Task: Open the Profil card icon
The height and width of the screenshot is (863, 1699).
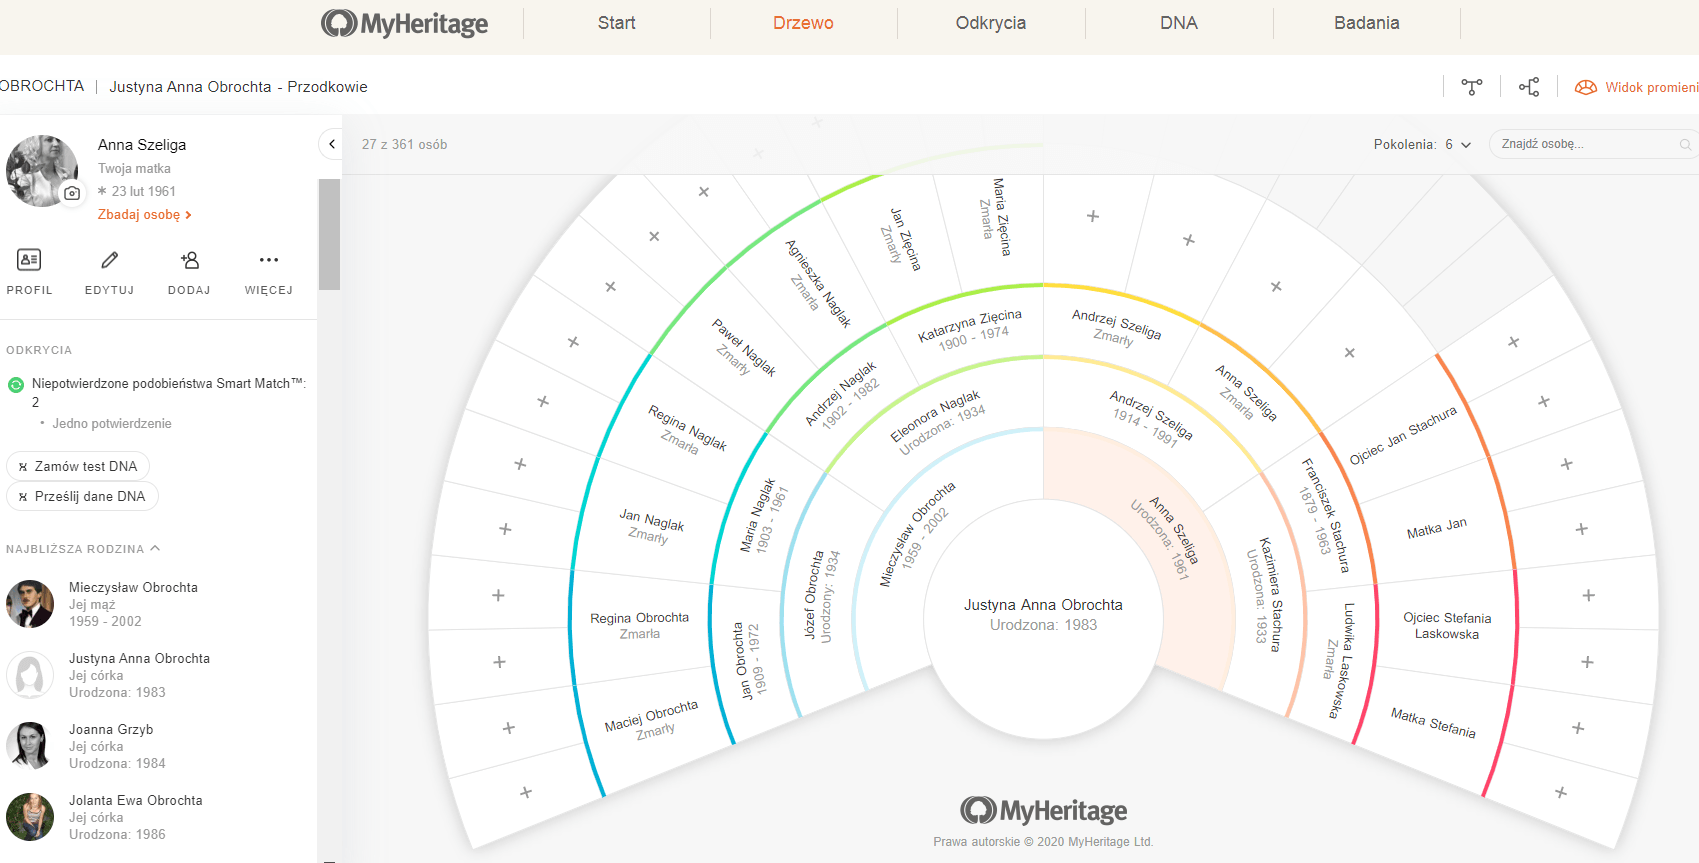Action: [29, 261]
